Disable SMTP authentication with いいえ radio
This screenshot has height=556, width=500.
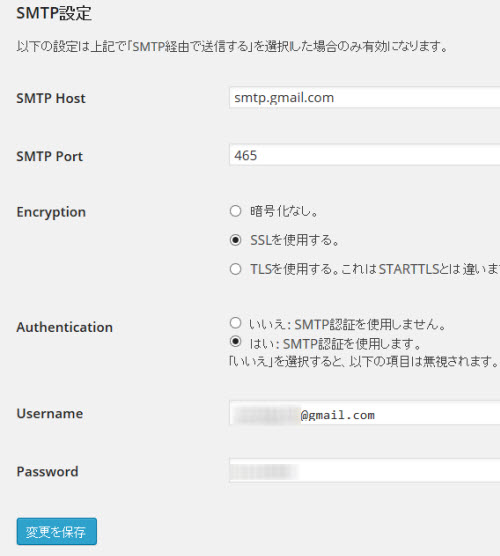(235, 323)
